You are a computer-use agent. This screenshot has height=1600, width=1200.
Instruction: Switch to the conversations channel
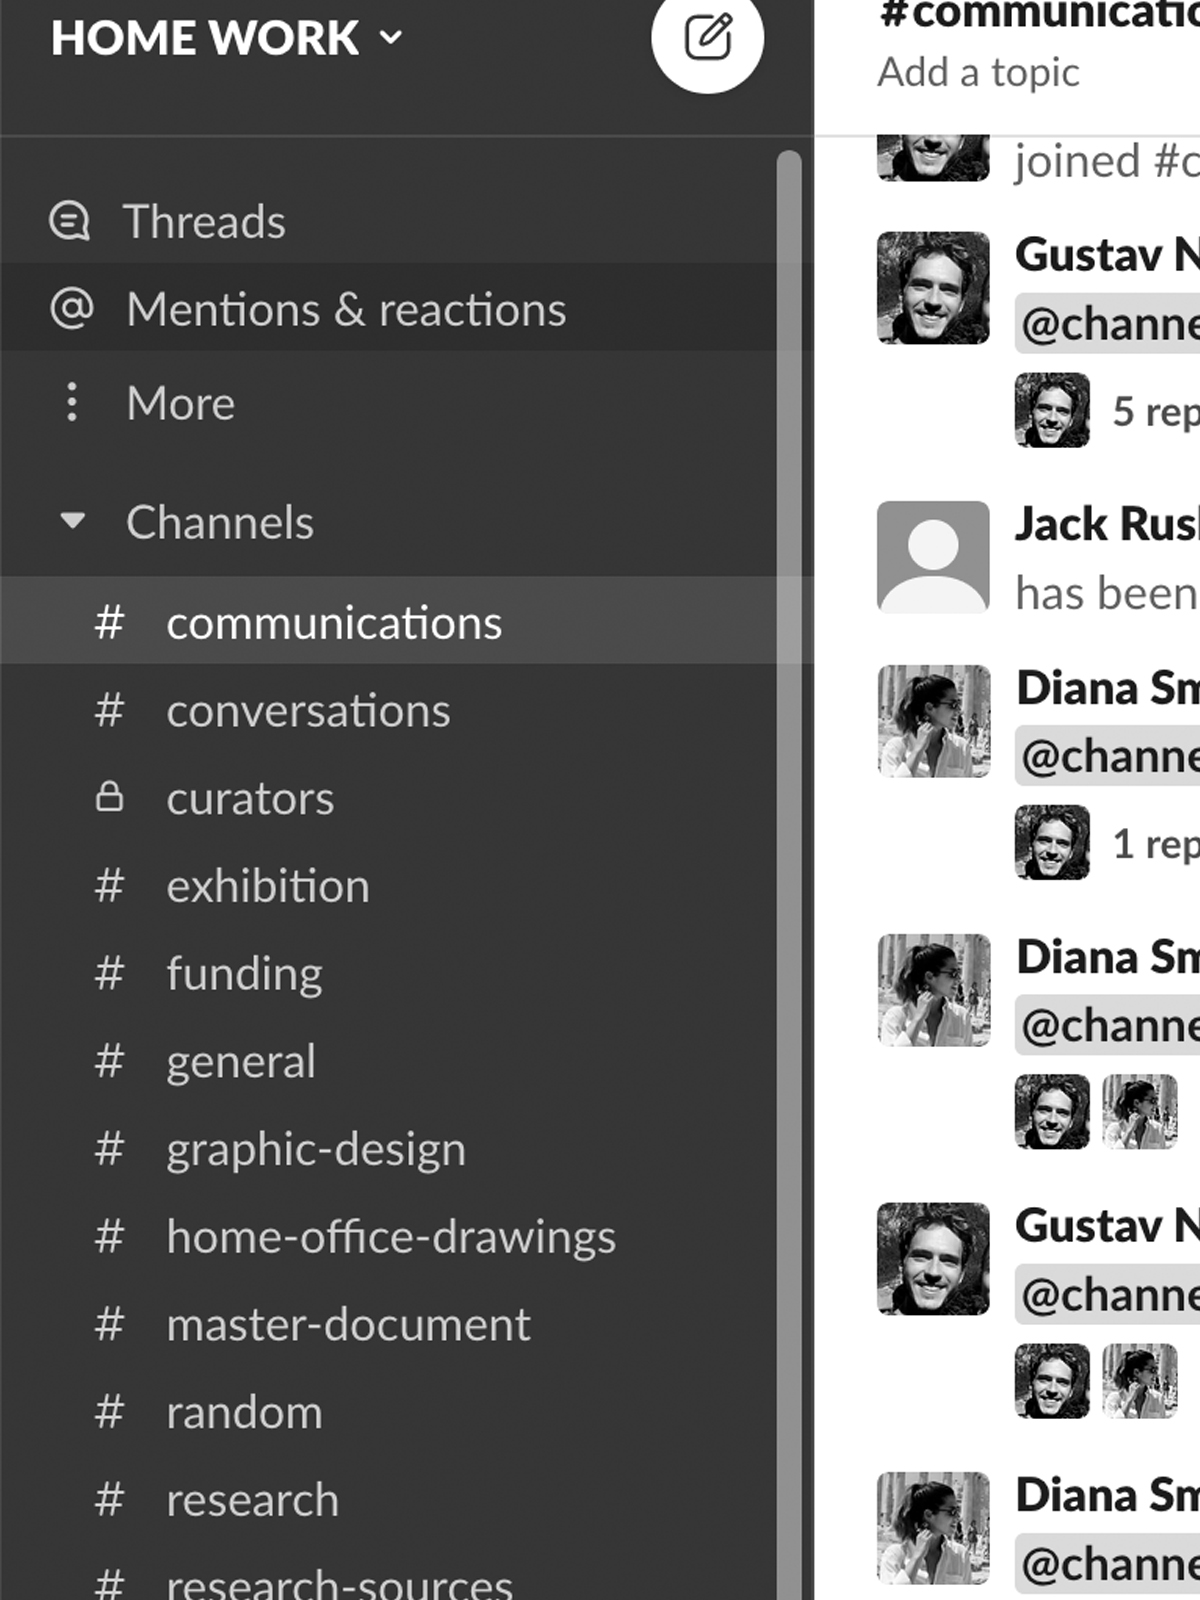[308, 711]
